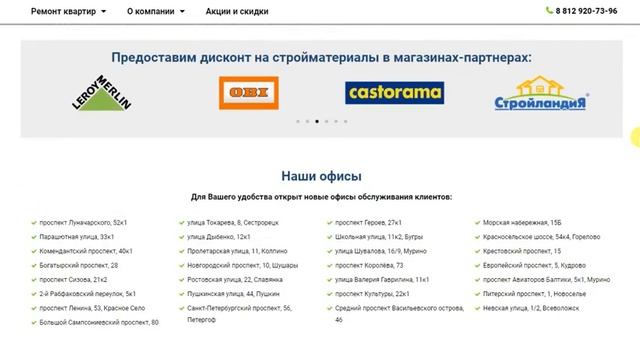Click address улица Валерия Гаврилина, 11к1
Image resolution: width=640 pixels, height=360 pixels.
pos(382,280)
